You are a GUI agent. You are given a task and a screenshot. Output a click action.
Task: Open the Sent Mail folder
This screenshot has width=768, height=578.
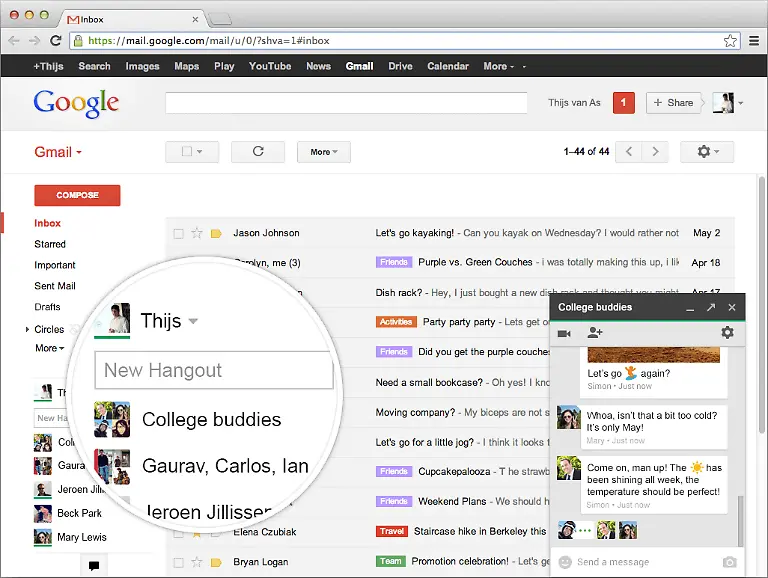click(x=55, y=286)
